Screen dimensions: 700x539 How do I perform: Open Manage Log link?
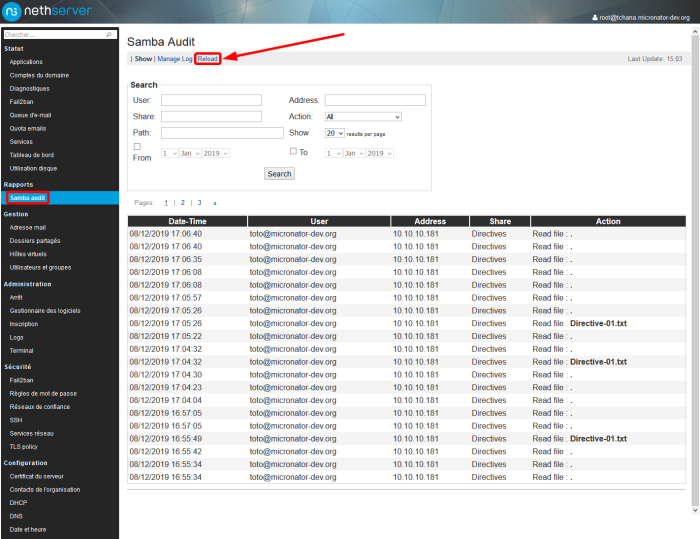coord(175,58)
